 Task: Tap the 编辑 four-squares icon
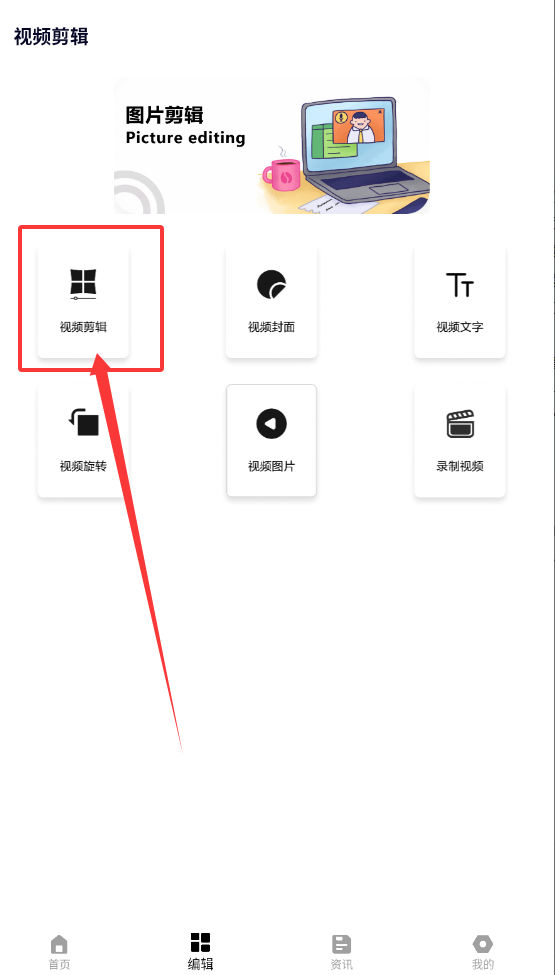200,942
